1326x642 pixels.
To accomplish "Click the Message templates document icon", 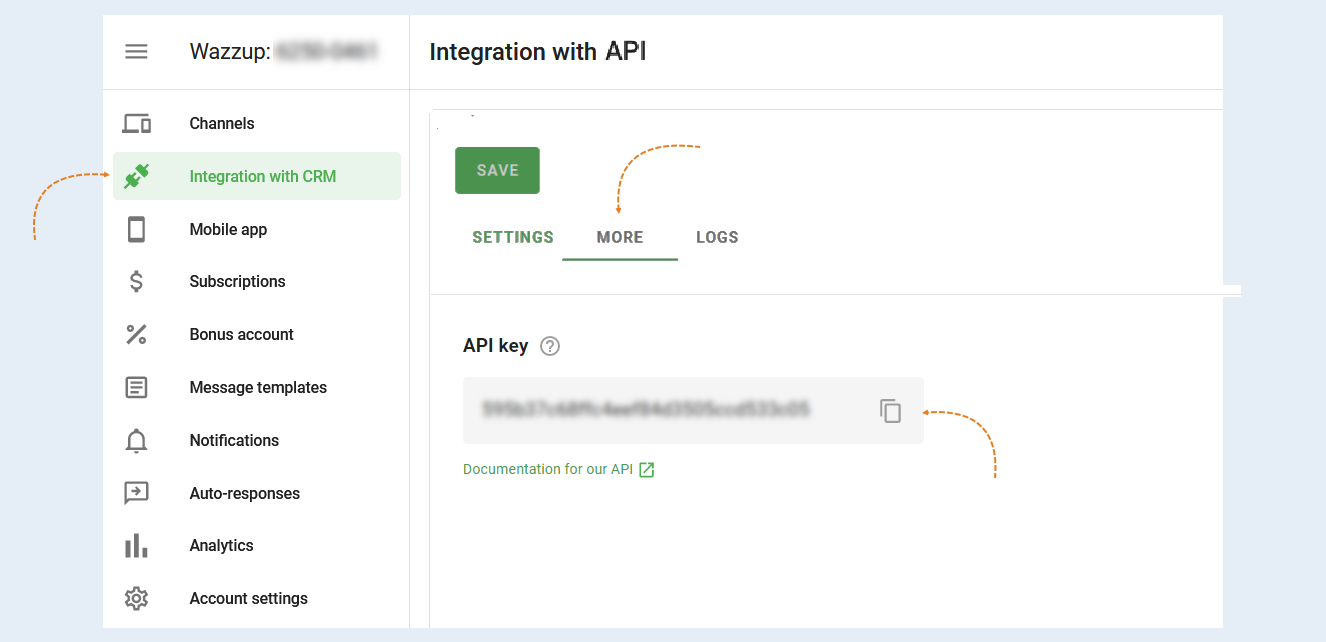I will 137,387.
